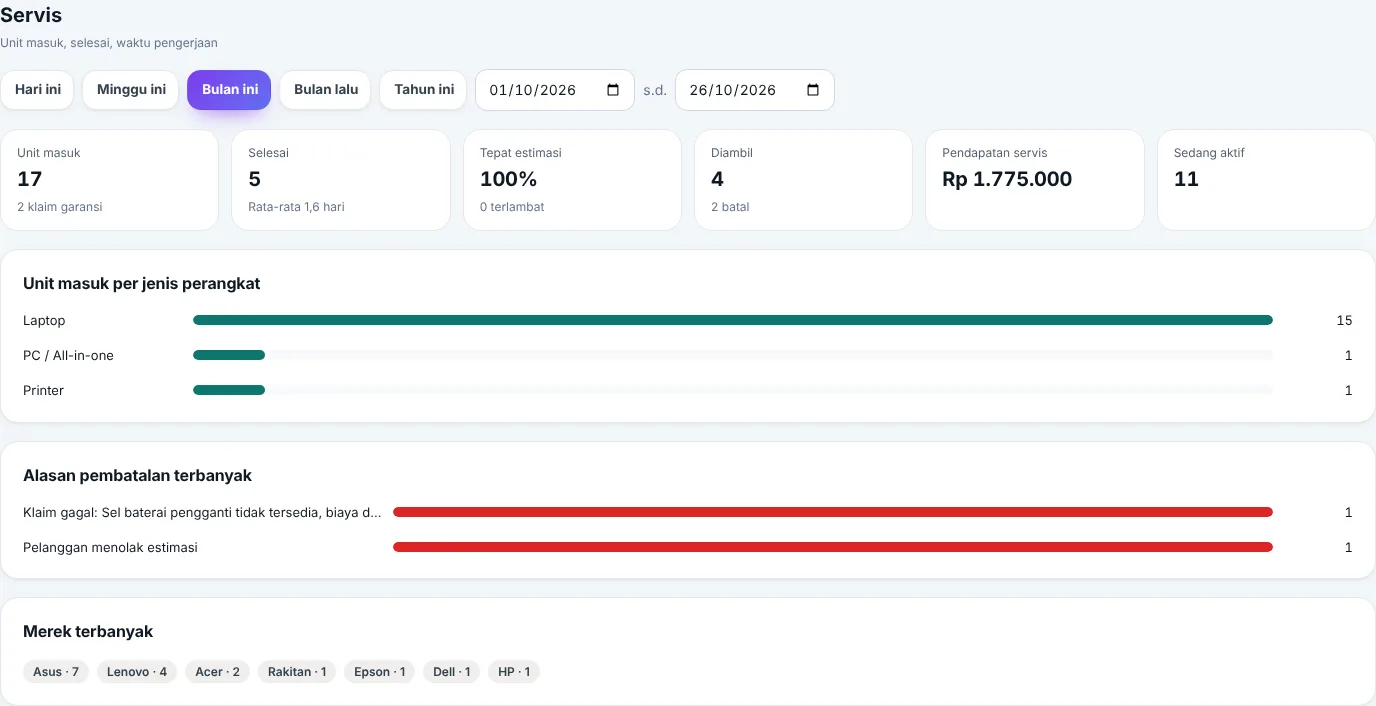This screenshot has width=1376, height=706.
Task: Click the Acer · 2 brand chip
Action: 217,672
